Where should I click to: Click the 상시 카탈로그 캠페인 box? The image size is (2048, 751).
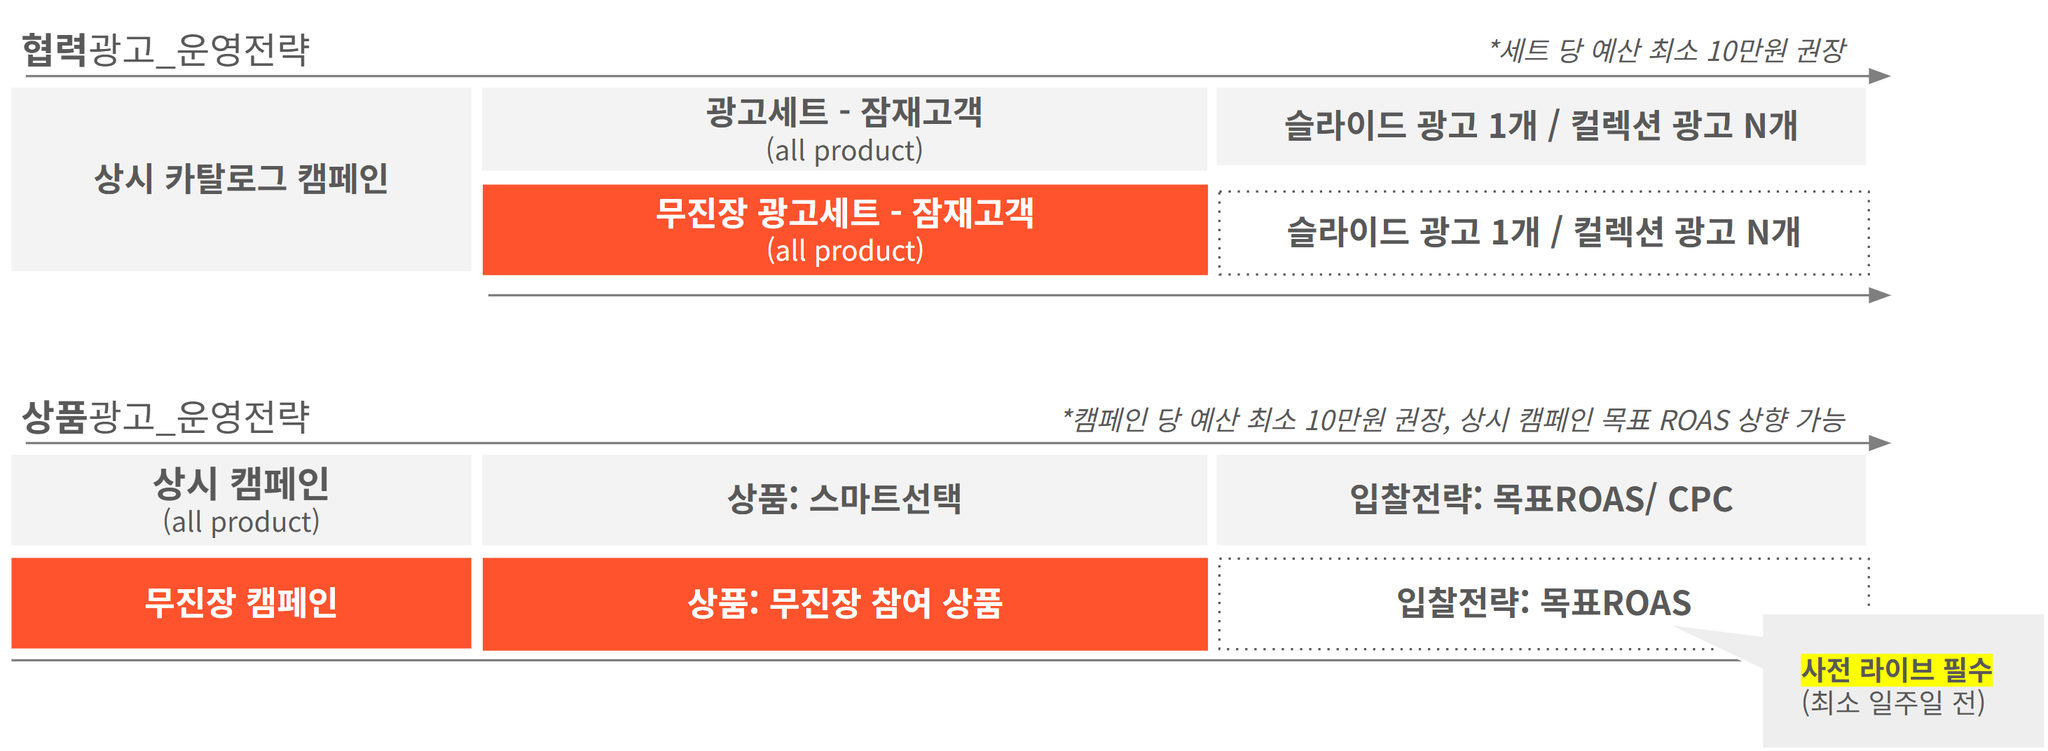241,179
